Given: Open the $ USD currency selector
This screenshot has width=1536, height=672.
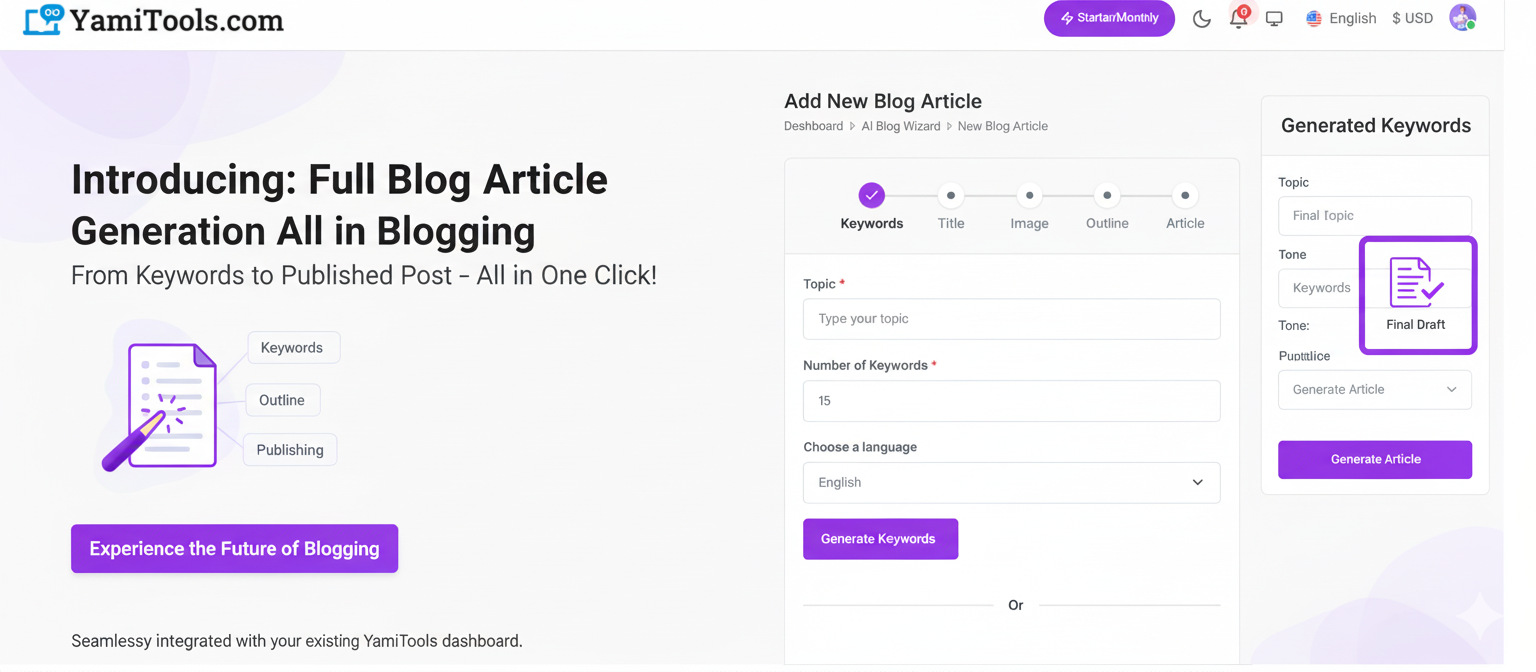Looking at the screenshot, I should tap(1412, 19).
